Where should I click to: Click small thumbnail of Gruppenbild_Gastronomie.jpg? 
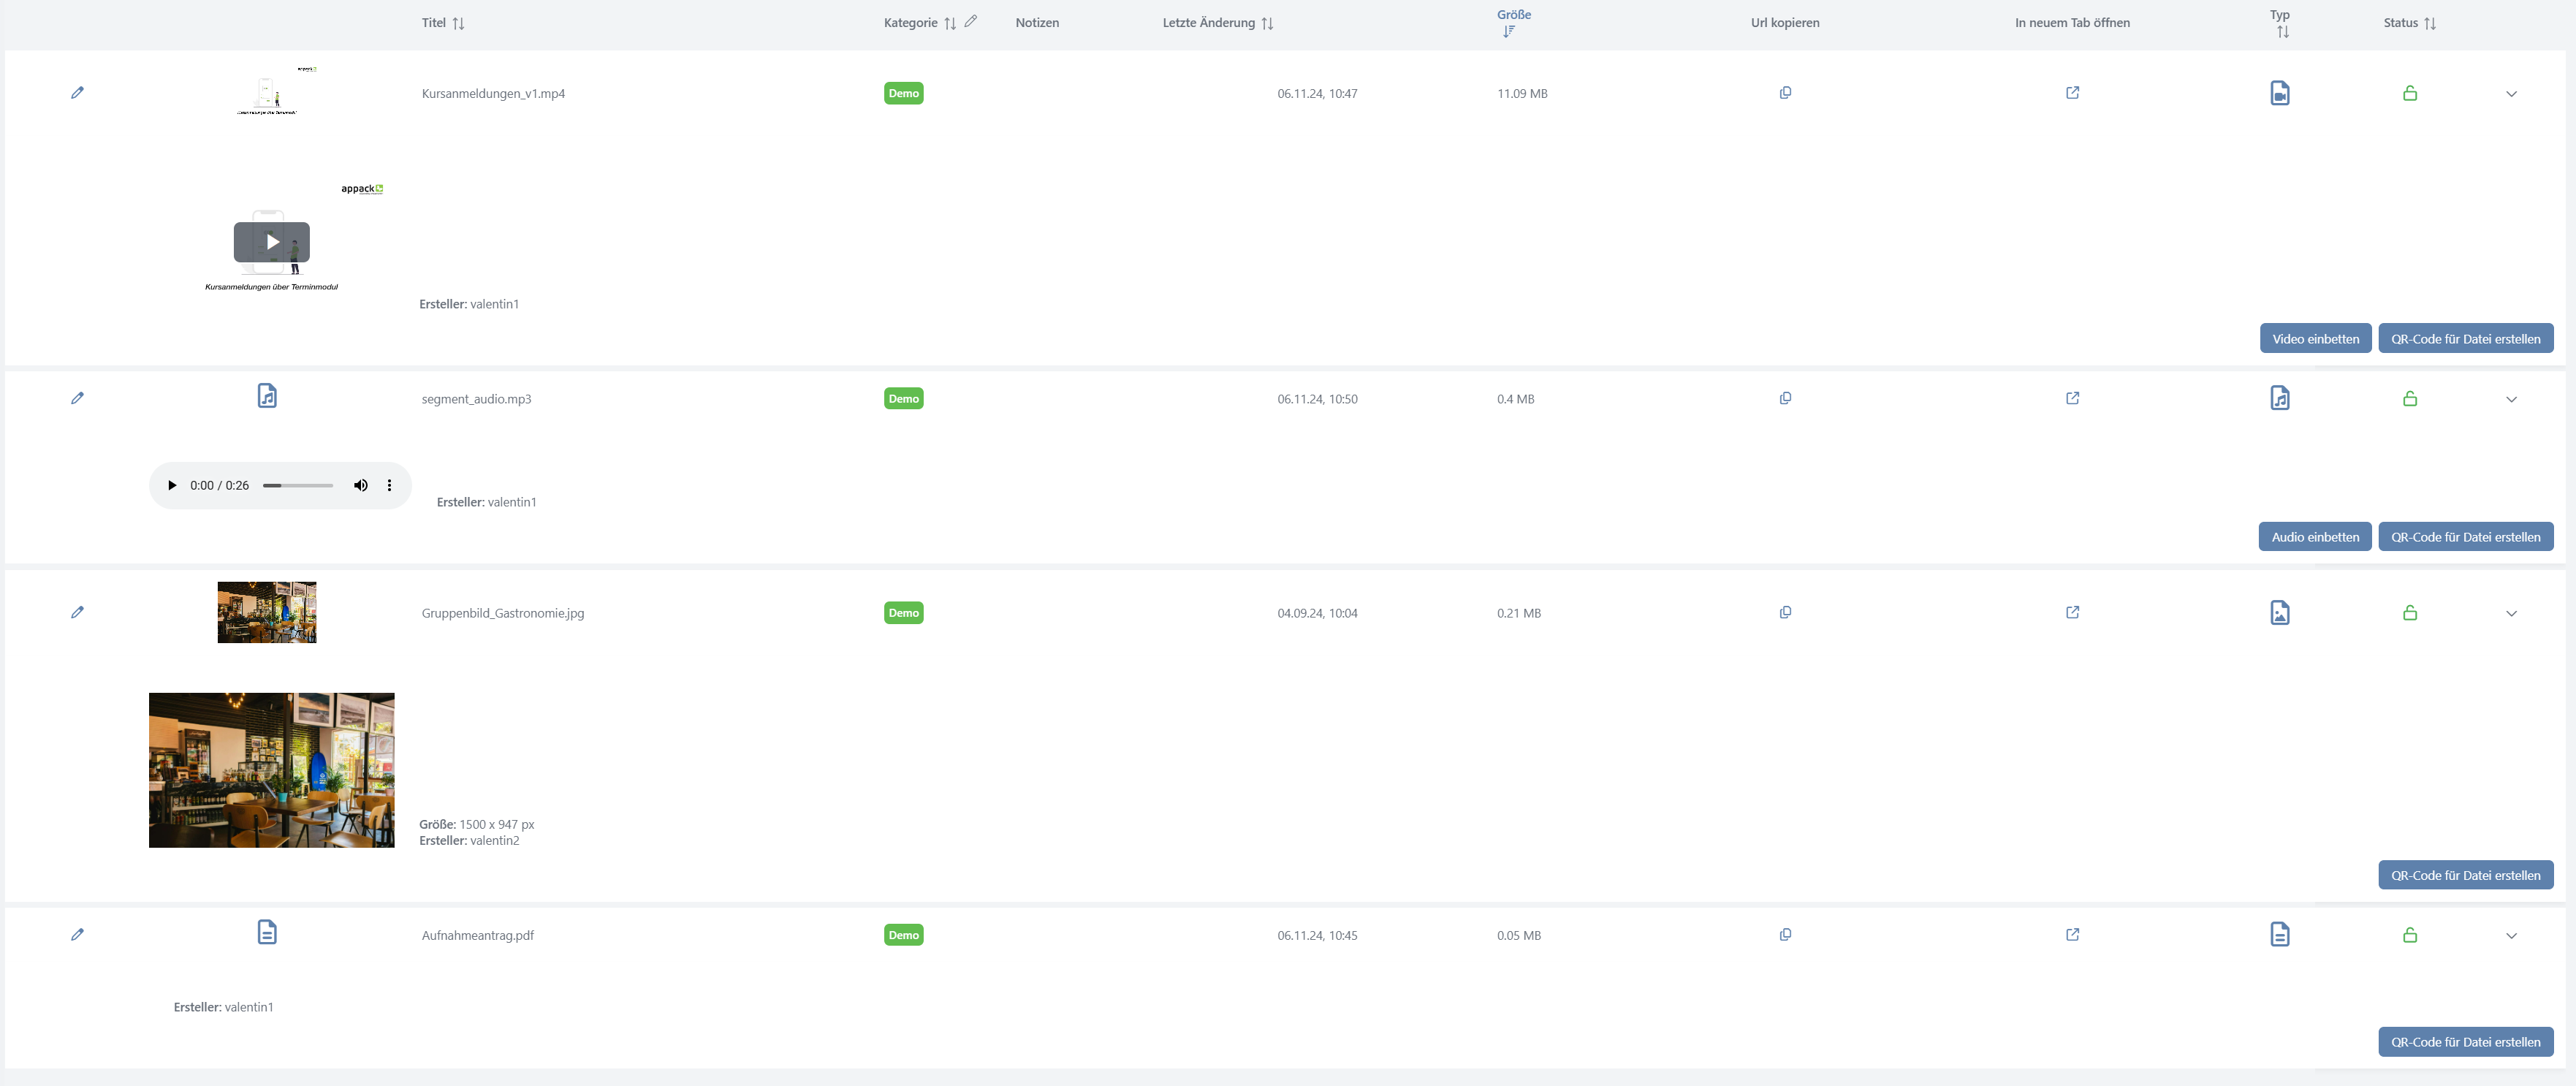[267, 612]
